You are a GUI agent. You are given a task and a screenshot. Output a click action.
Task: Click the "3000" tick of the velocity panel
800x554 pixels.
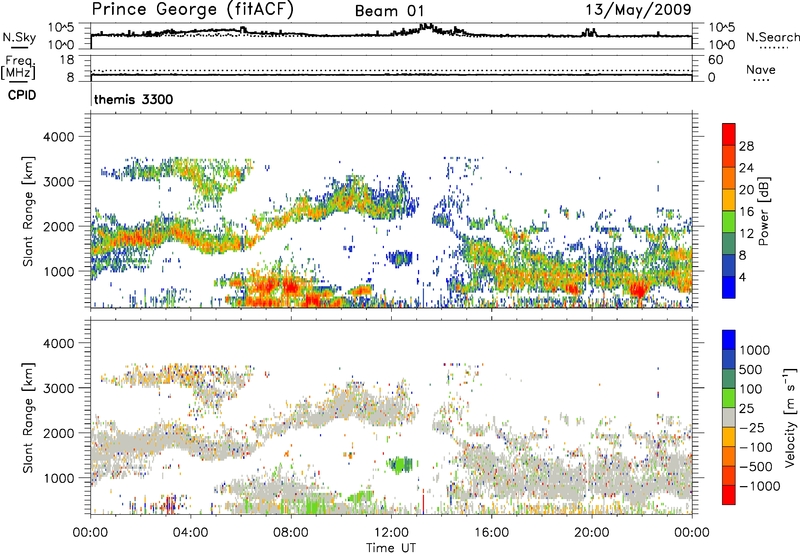[59, 388]
